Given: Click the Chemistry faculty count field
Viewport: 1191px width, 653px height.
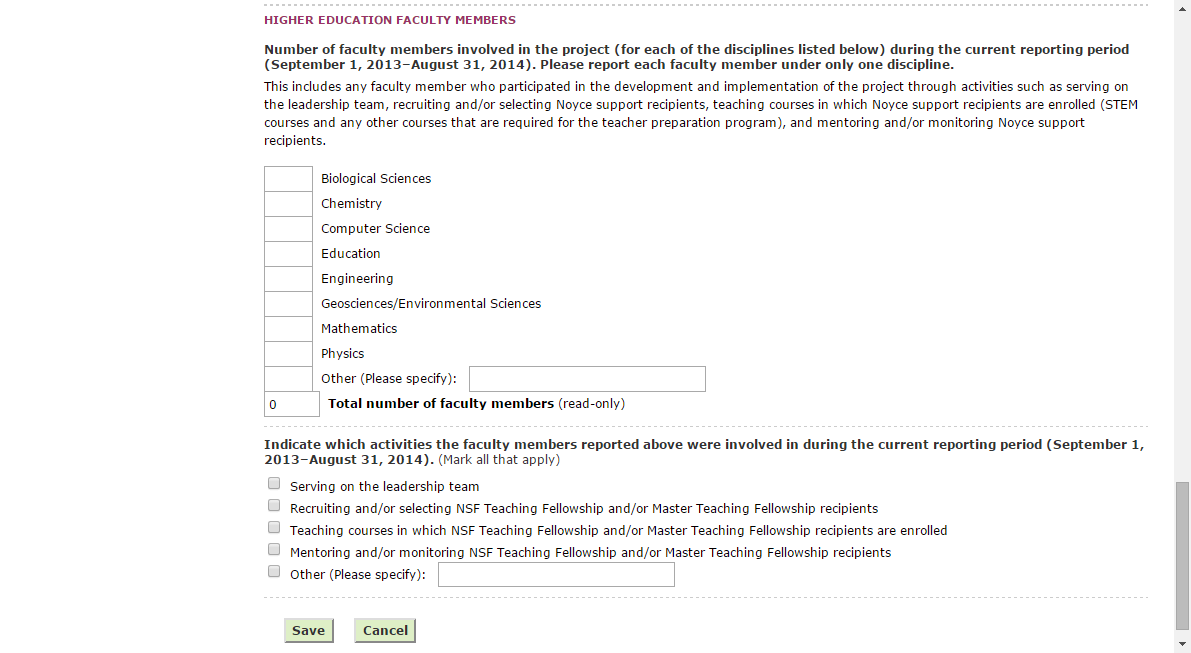Looking at the screenshot, I should pyautogui.click(x=288, y=204).
